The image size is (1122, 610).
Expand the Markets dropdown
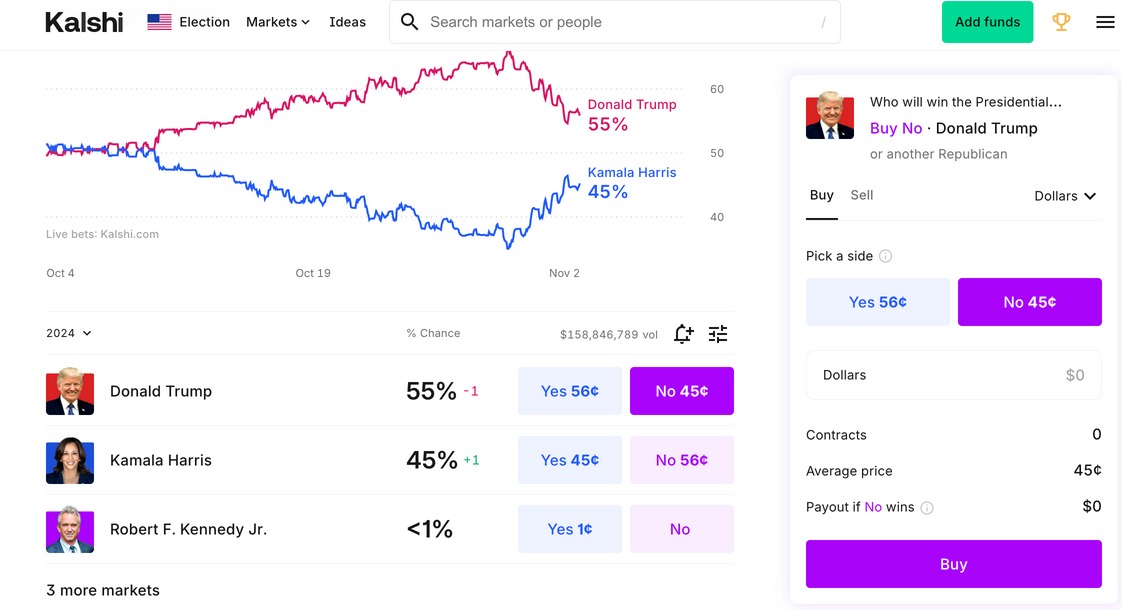[278, 22]
